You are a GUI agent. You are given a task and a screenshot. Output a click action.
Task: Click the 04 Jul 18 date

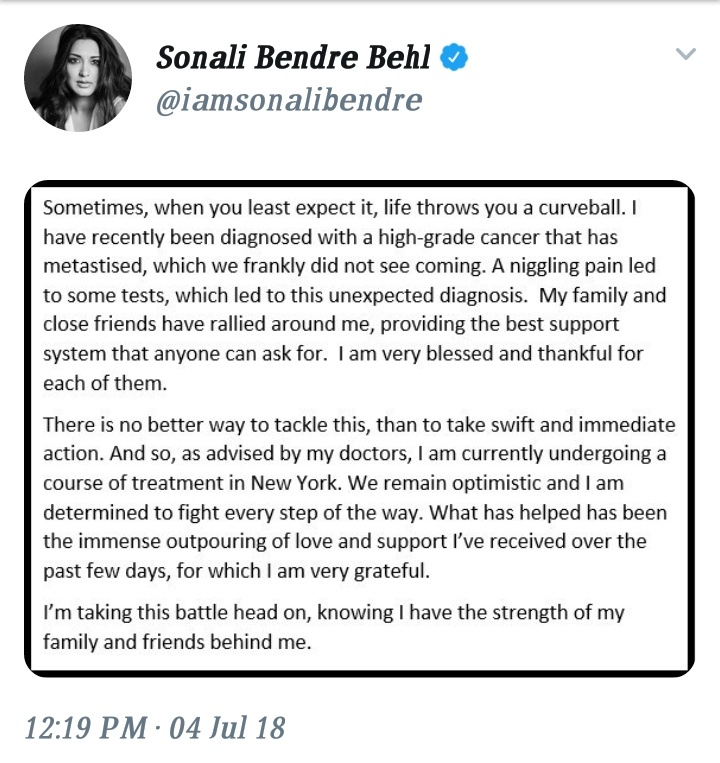pyautogui.click(x=228, y=727)
